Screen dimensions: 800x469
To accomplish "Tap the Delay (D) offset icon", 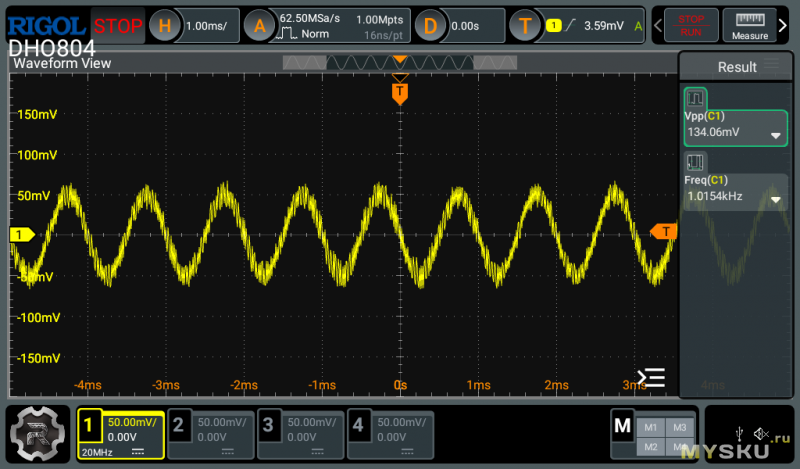I will pyautogui.click(x=430, y=27).
